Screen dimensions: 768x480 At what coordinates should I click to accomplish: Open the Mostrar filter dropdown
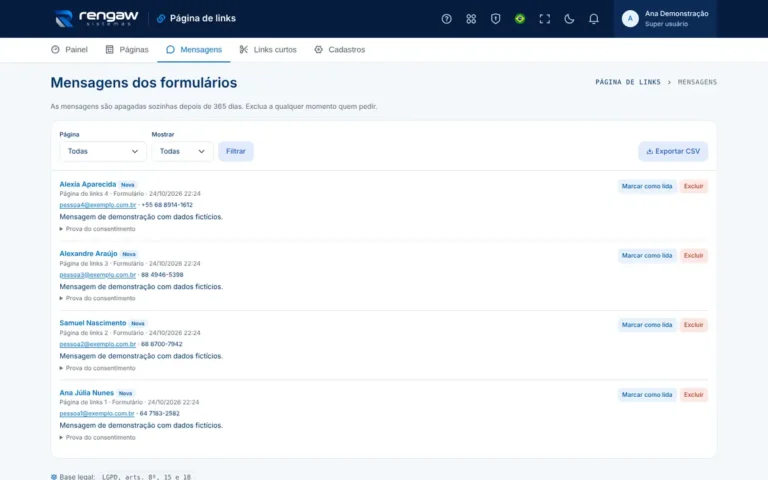point(182,151)
